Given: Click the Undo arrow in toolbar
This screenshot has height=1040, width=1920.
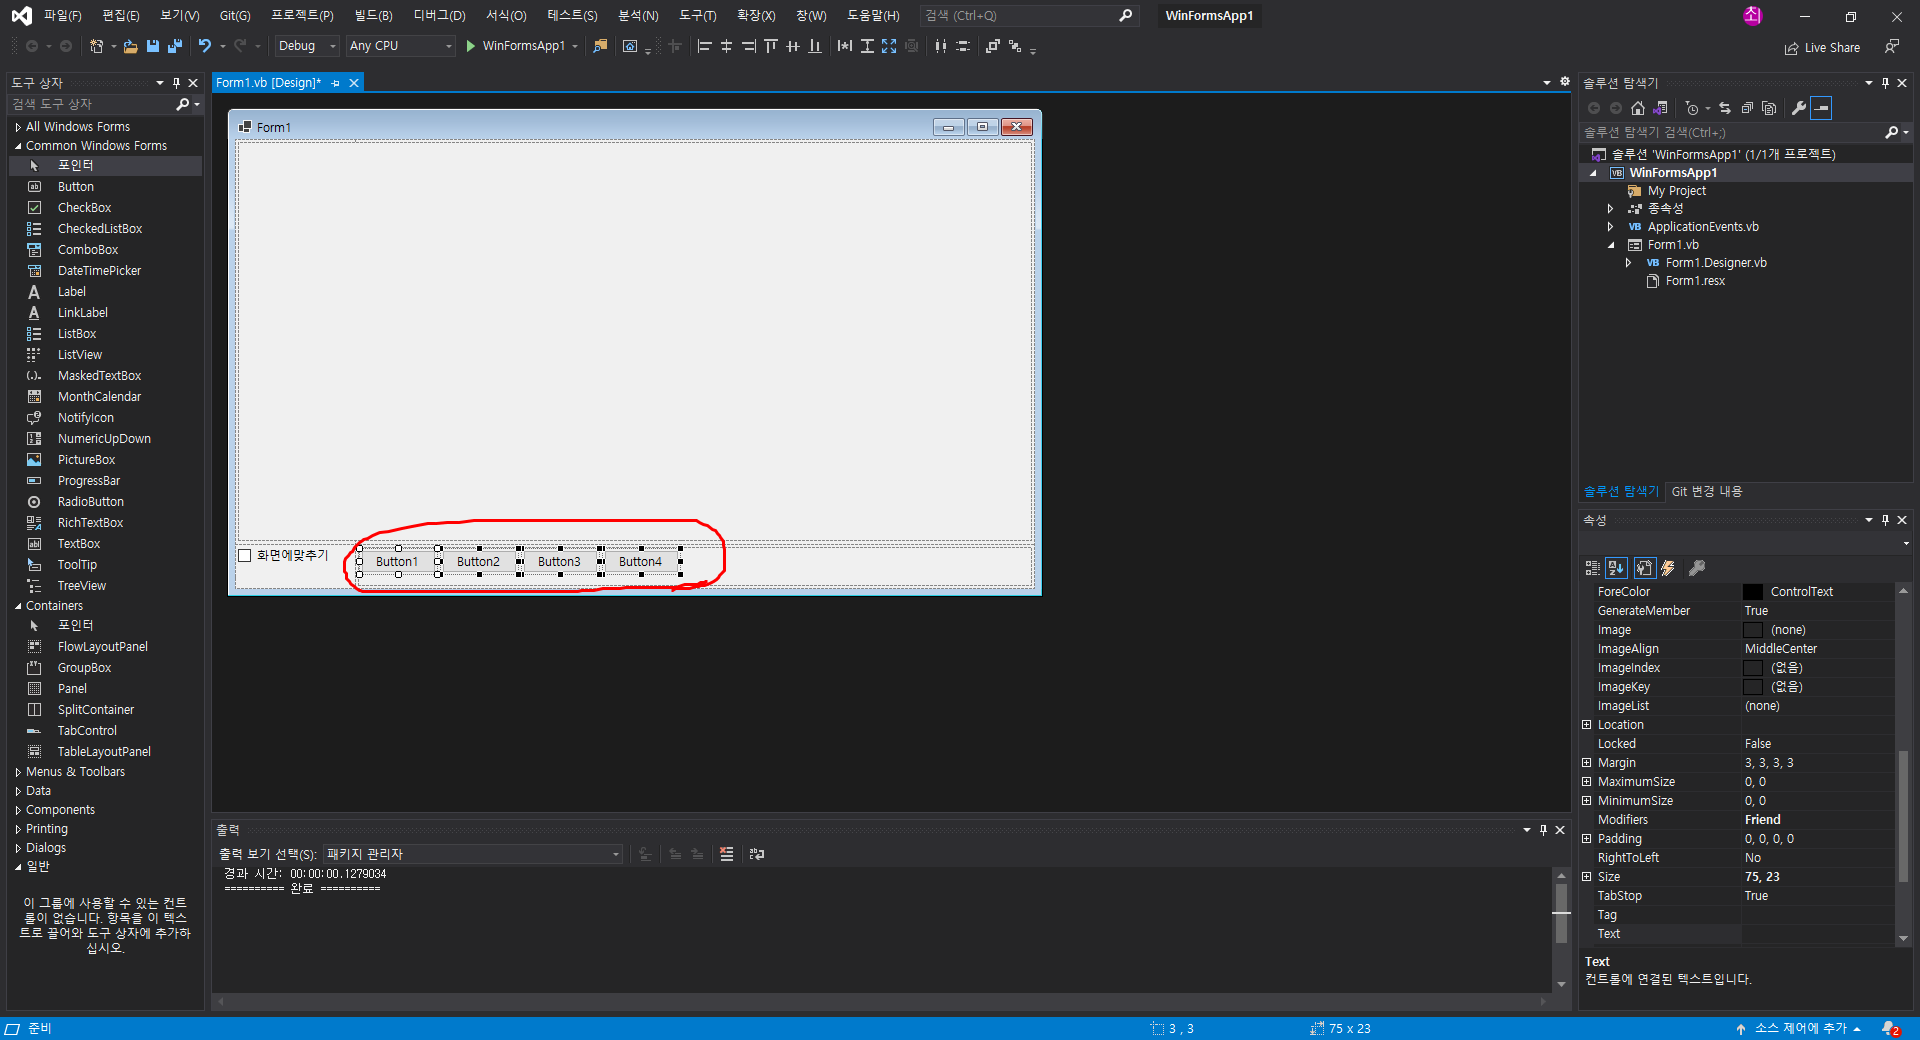Looking at the screenshot, I should pyautogui.click(x=205, y=46).
